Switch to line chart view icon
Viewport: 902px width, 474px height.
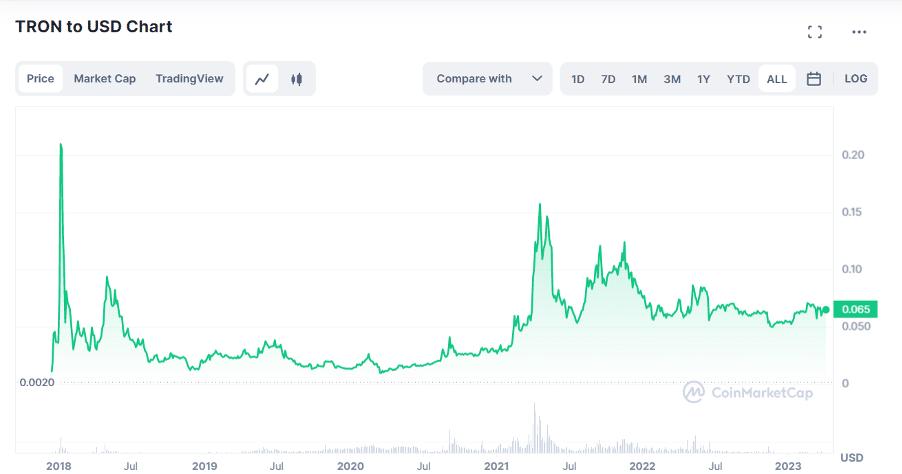pos(262,79)
